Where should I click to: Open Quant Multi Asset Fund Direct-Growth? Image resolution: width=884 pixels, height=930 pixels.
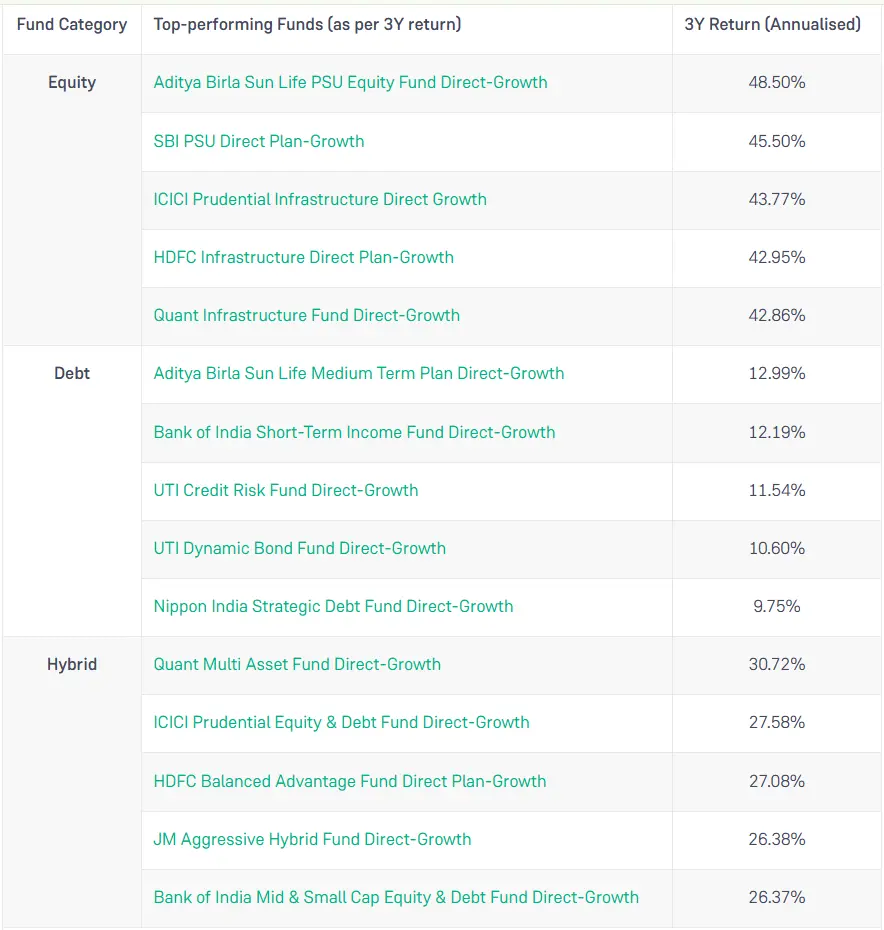tap(297, 664)
